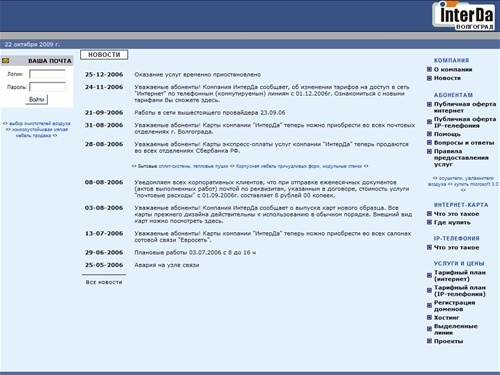Click the Услуги и цены section heading
Image resolution: width=500 pixels, height=375 pixels.
coord(459,263)
